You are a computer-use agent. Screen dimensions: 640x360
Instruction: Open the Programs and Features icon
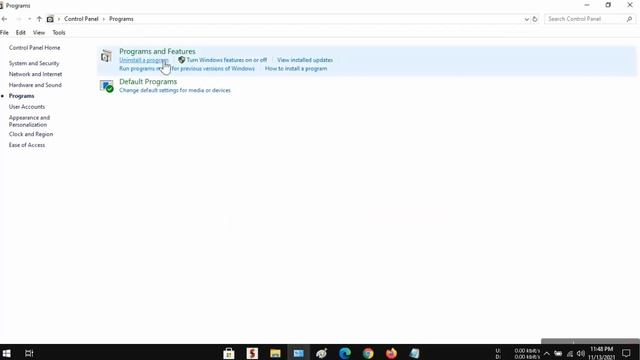point(106,56)
